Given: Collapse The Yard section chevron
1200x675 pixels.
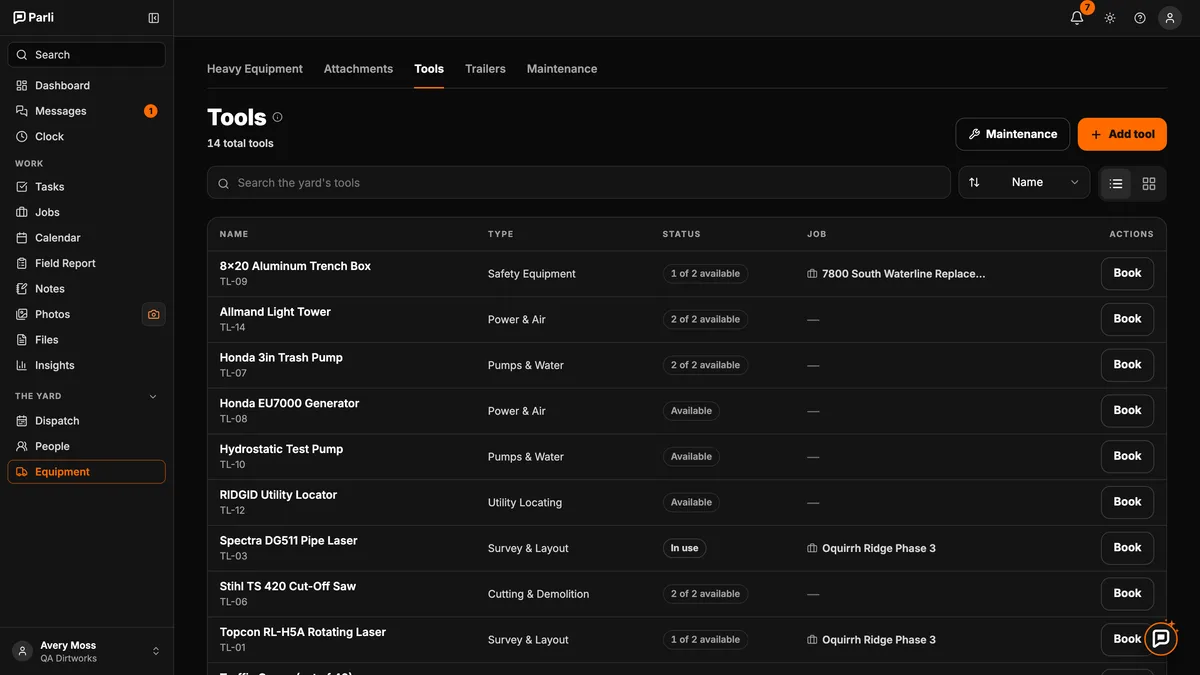Looking at the screenshot, I should (x=153, y=396).
